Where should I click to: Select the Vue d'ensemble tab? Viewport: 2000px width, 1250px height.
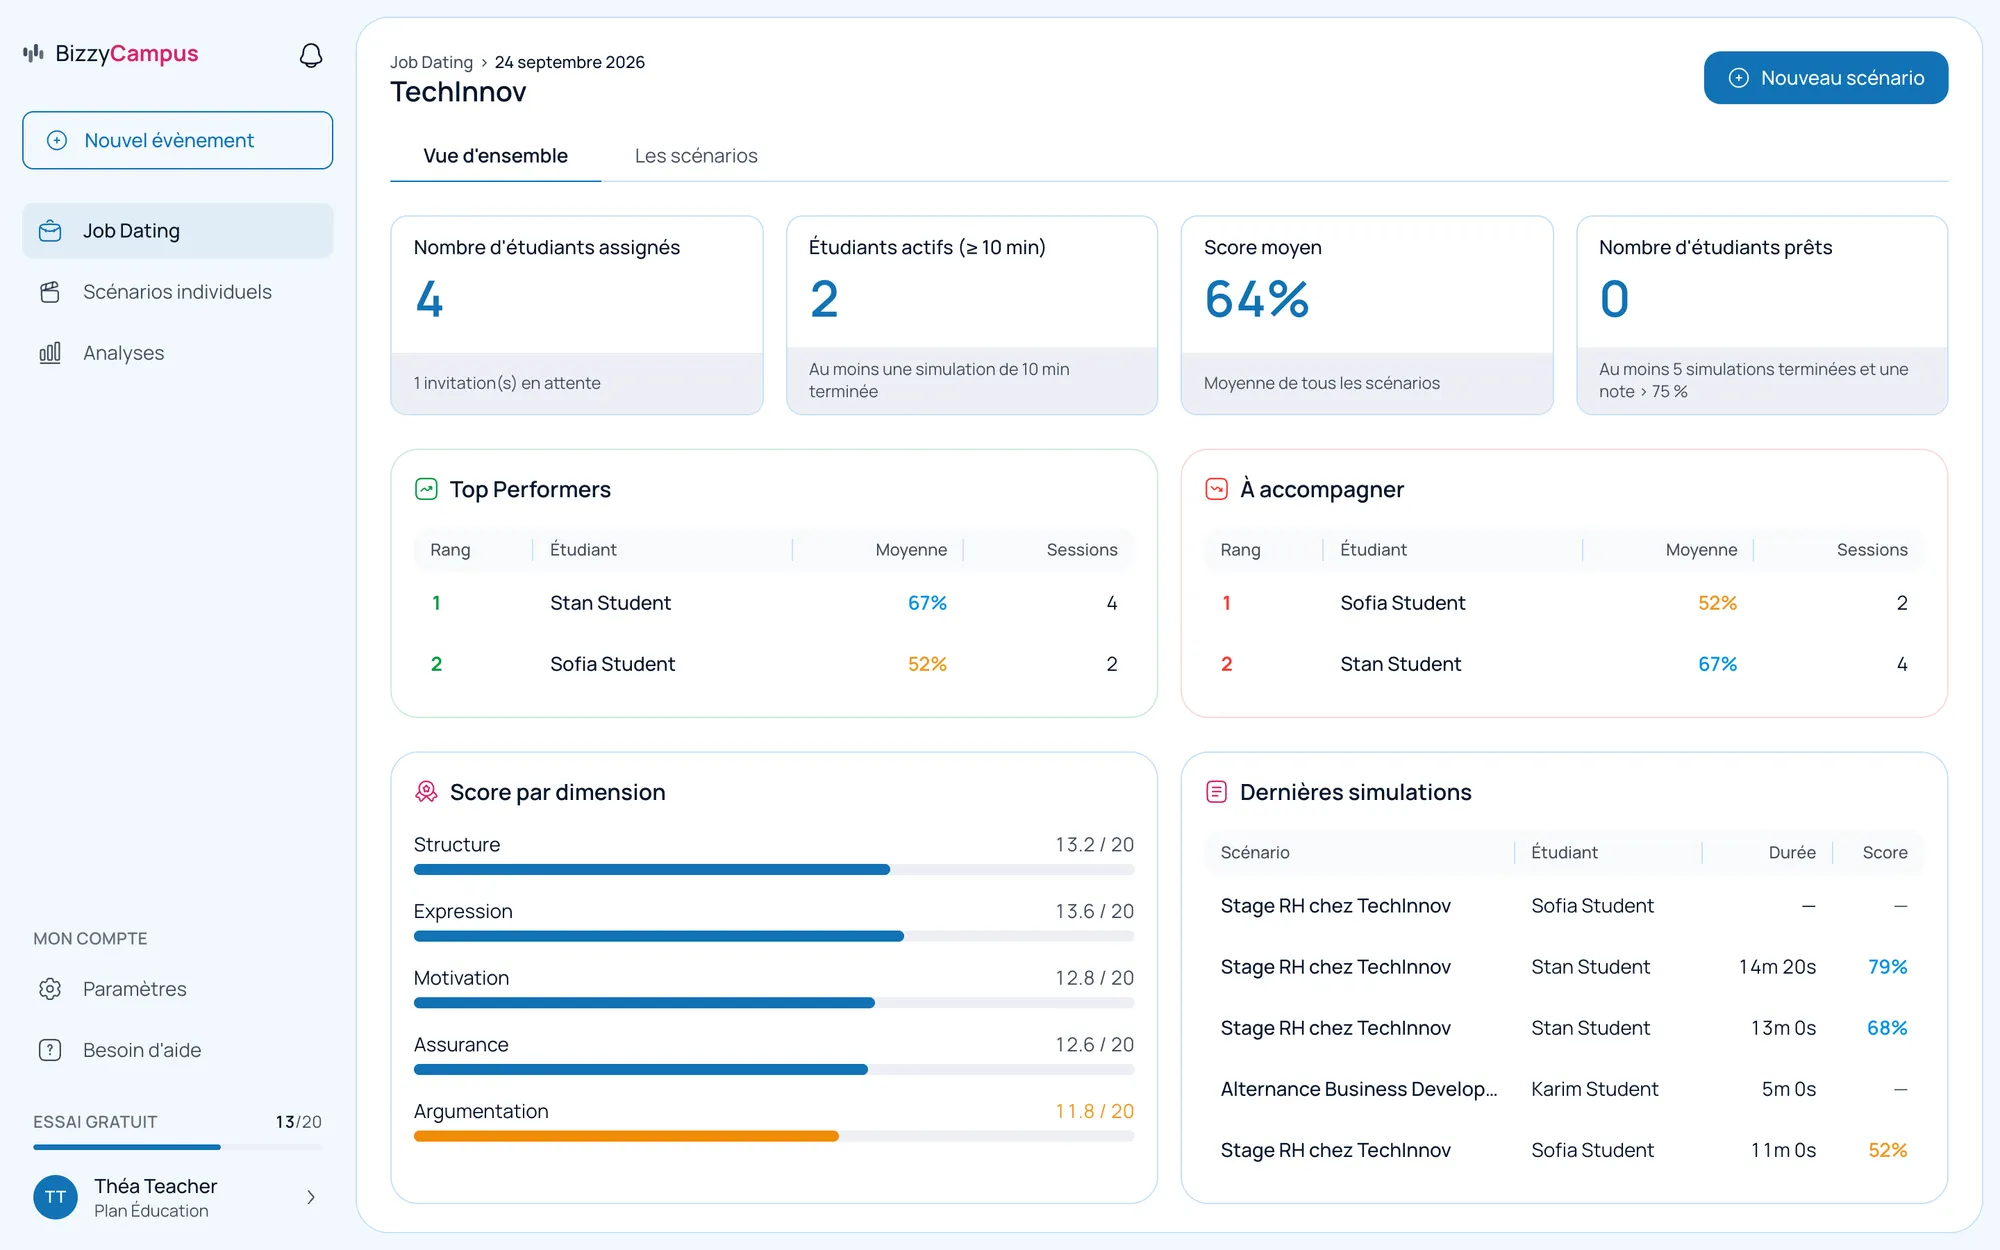(495, 156)
